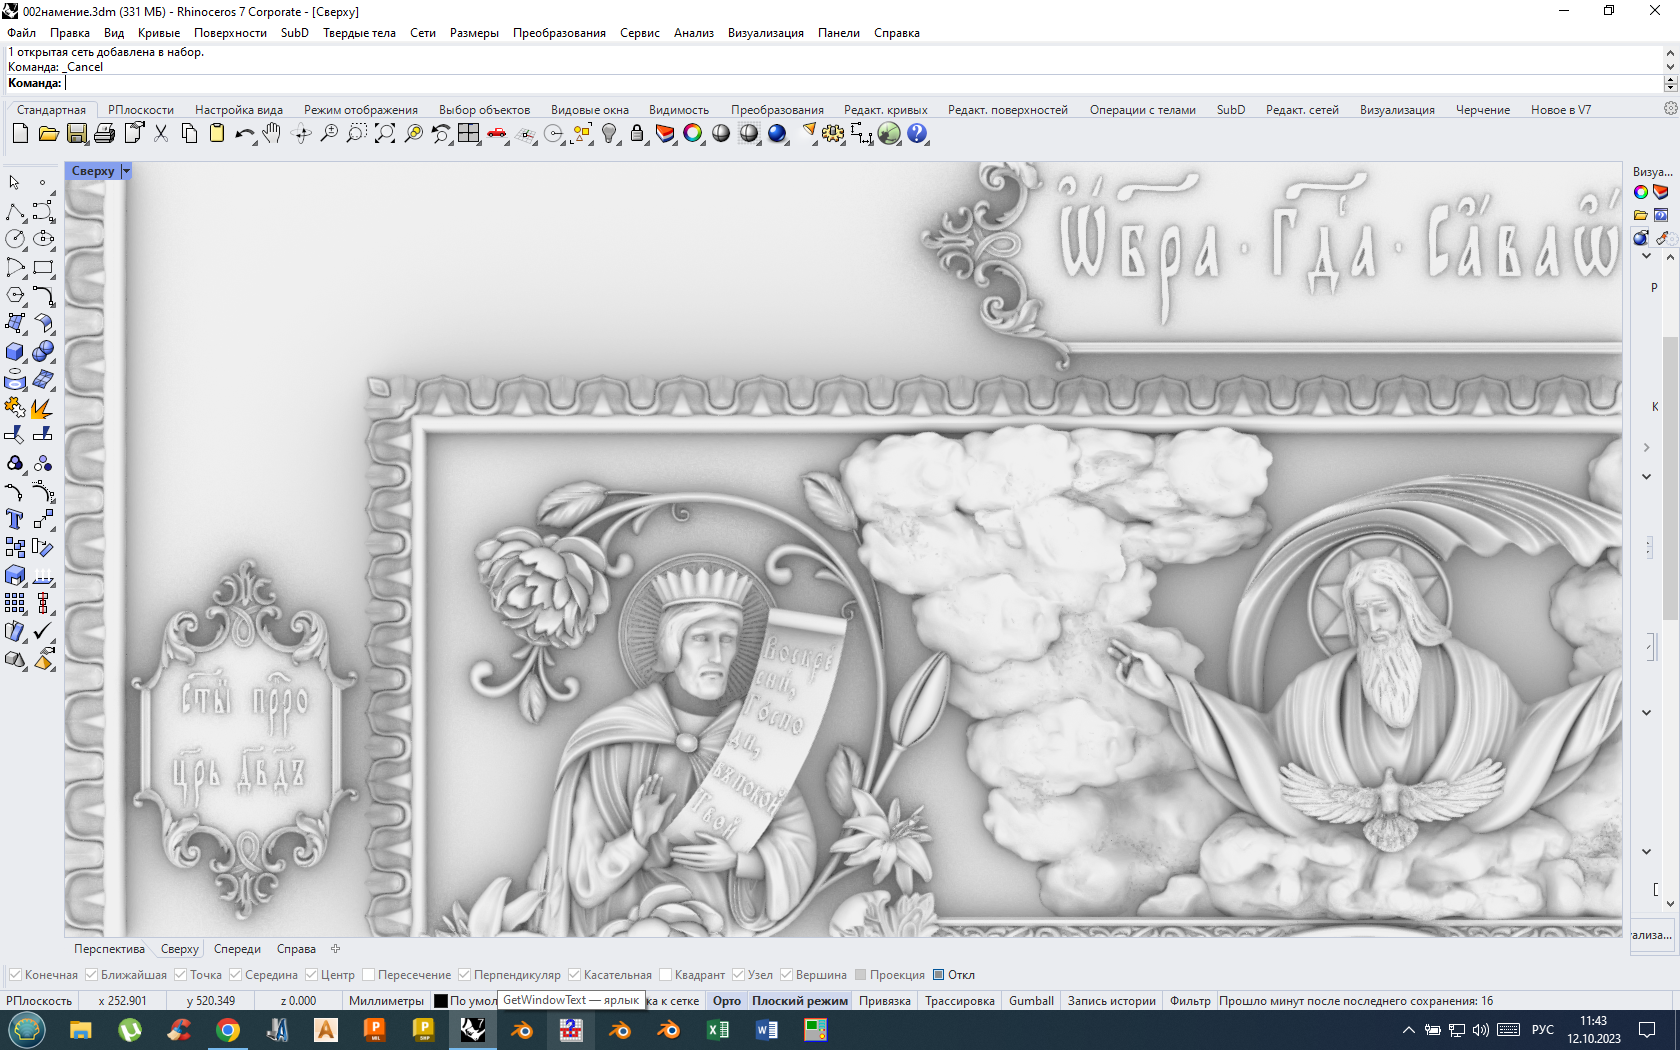This screenshot has width=1680, height=1050.
Task: Toggle the Перпендикуляр osnap checkbox
Action: [464, 974]
